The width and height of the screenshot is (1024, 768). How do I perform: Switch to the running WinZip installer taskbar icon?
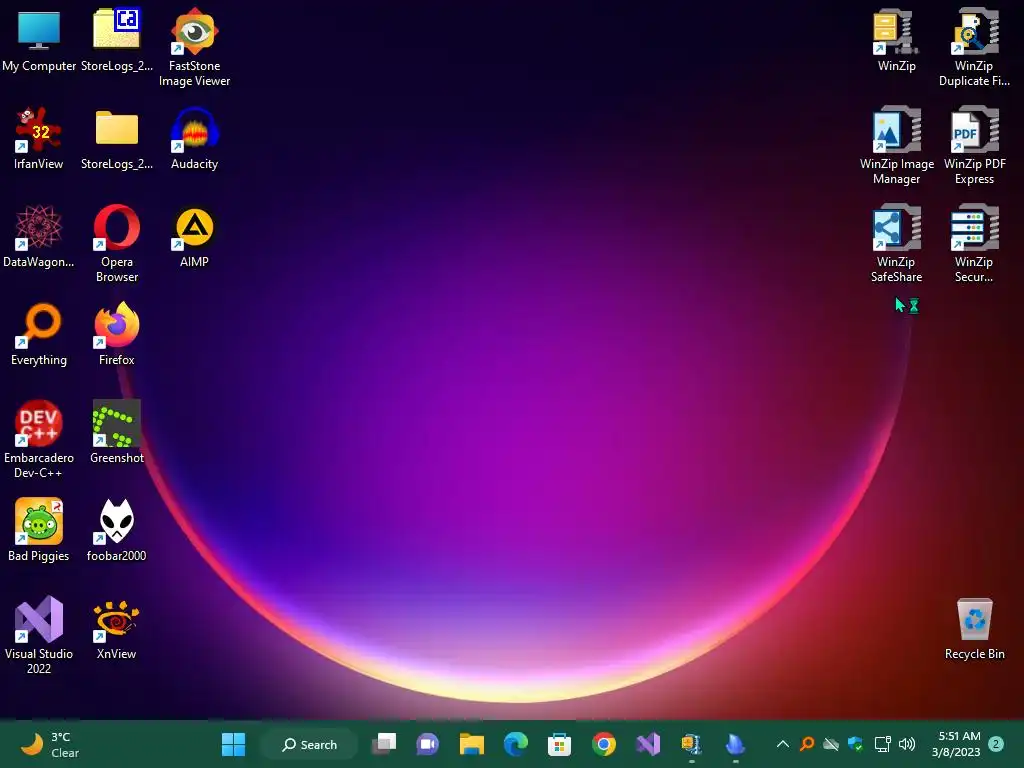[x=692, y=744]
